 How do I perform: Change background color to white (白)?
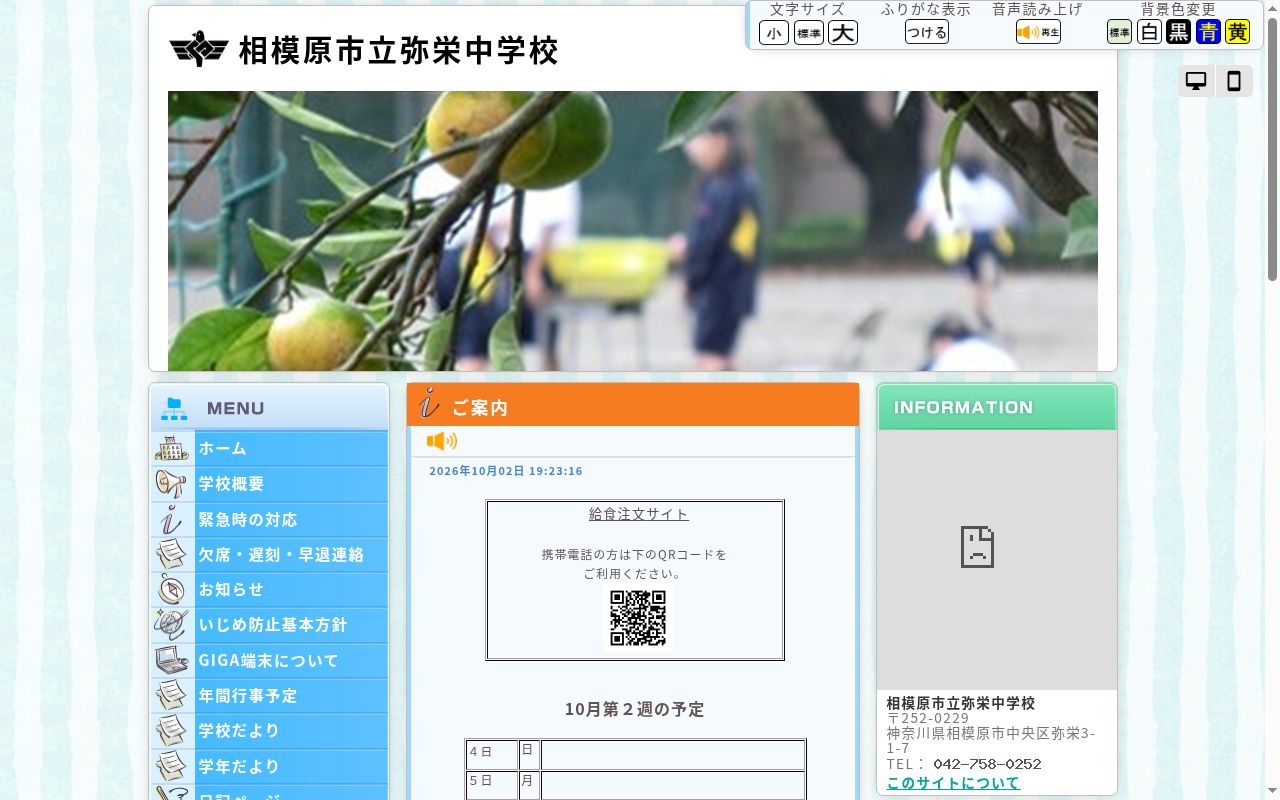(1149, 32)
